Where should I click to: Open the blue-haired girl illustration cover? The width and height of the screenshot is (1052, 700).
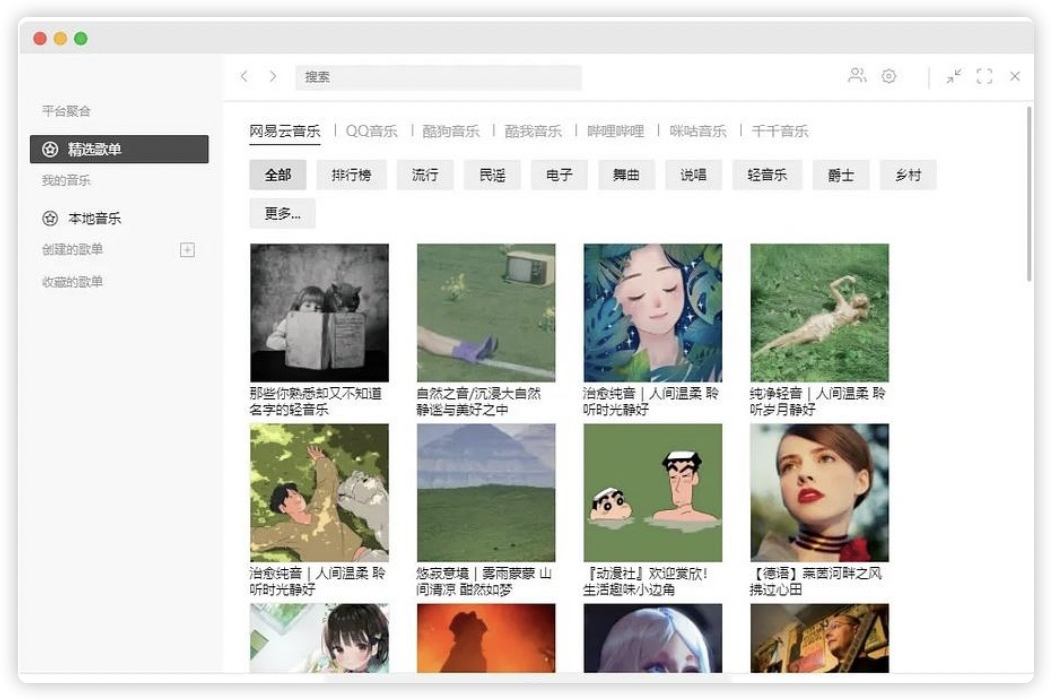point(653,313)
